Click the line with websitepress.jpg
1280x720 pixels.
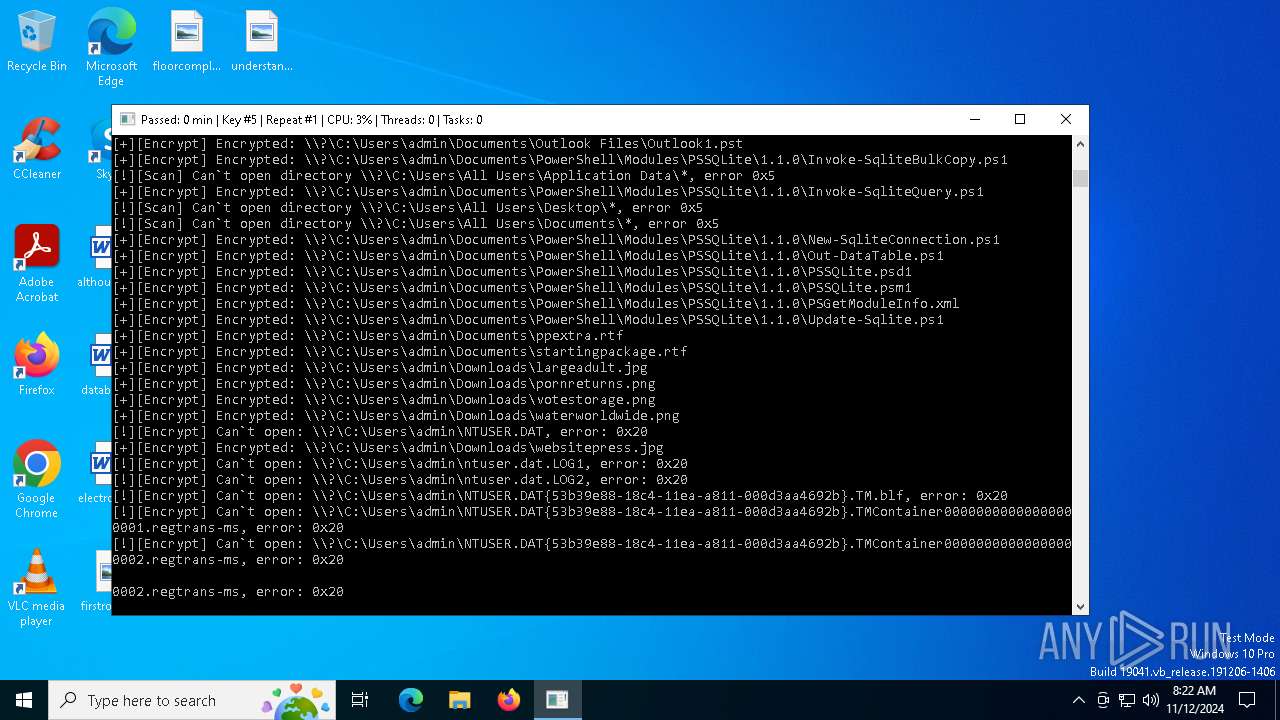tap(388, 448)
